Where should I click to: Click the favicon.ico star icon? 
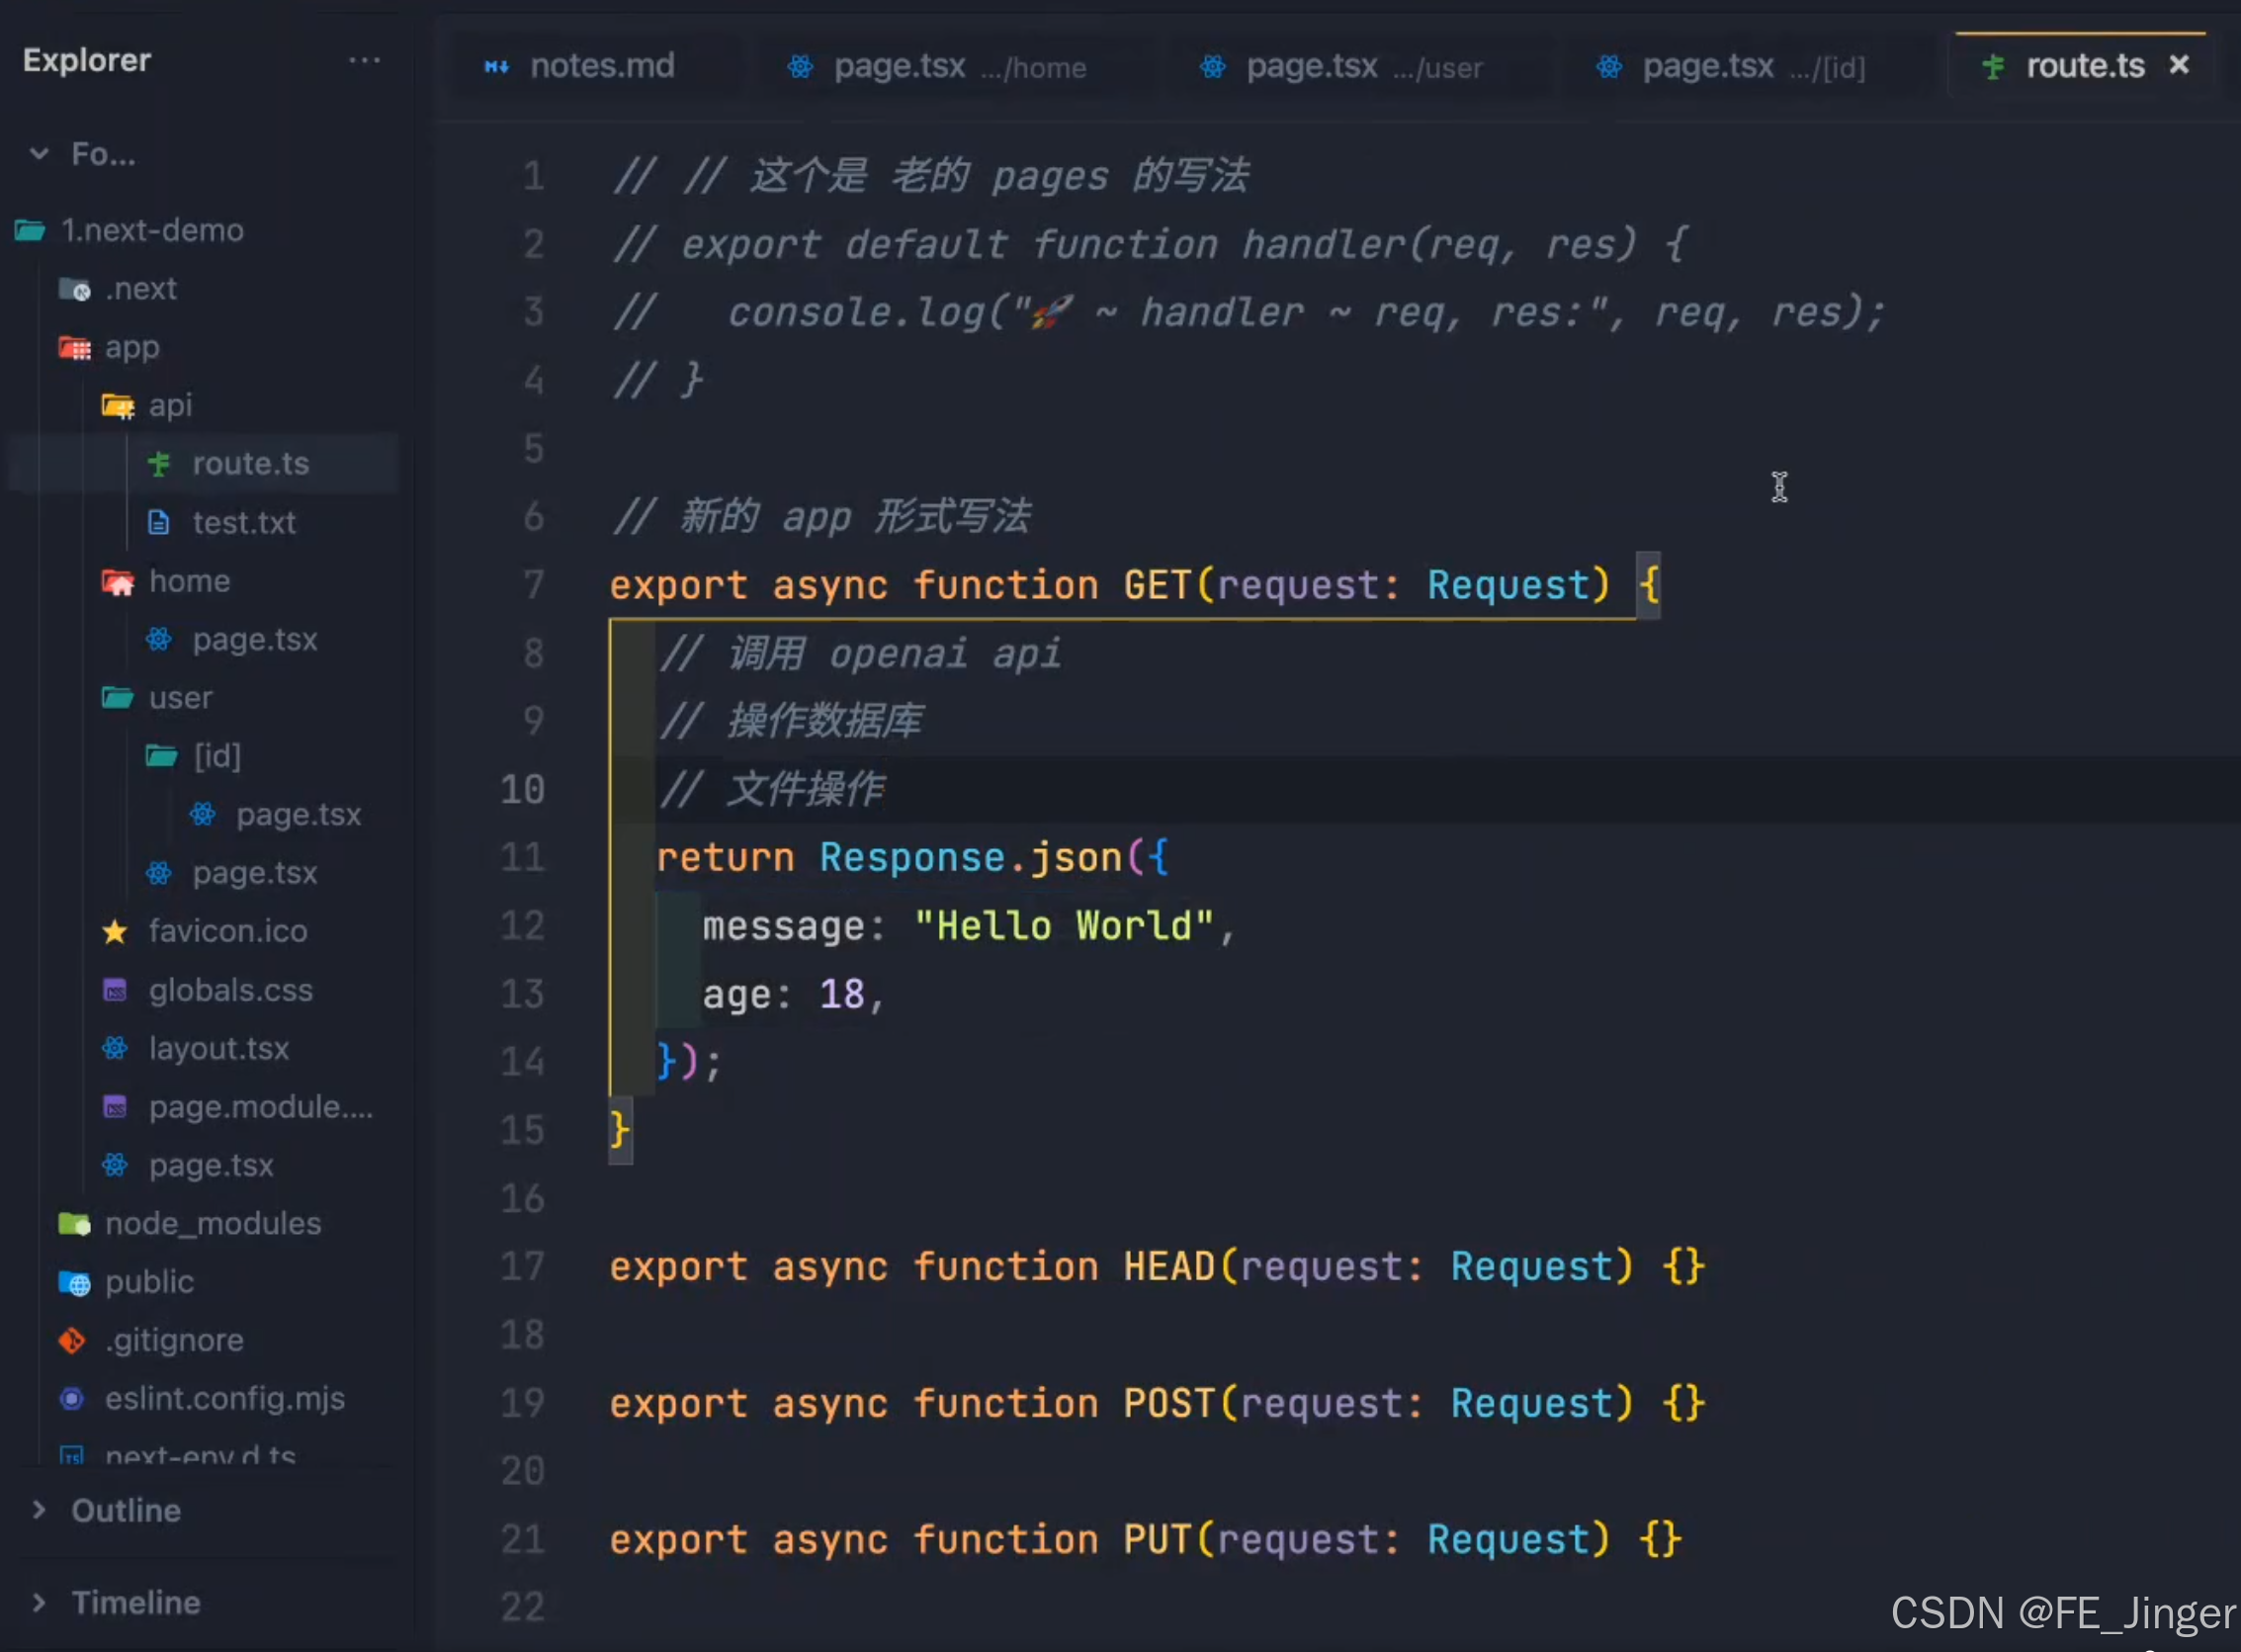coord(115,932)
